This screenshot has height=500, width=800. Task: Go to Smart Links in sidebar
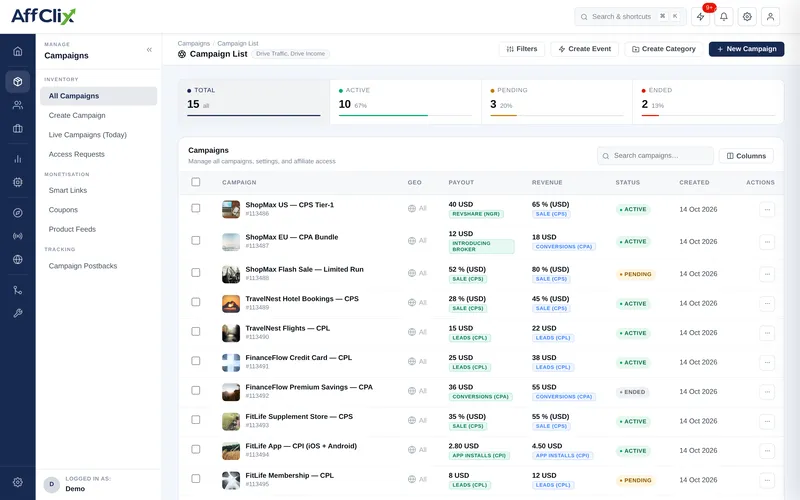point(68,190)
